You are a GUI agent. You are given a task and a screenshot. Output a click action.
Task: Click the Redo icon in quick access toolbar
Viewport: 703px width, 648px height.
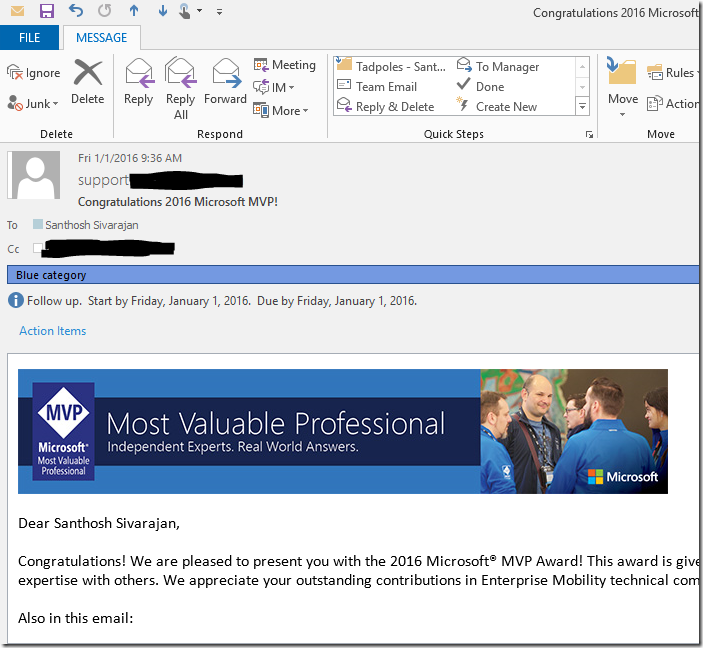[x=104, y=10]
